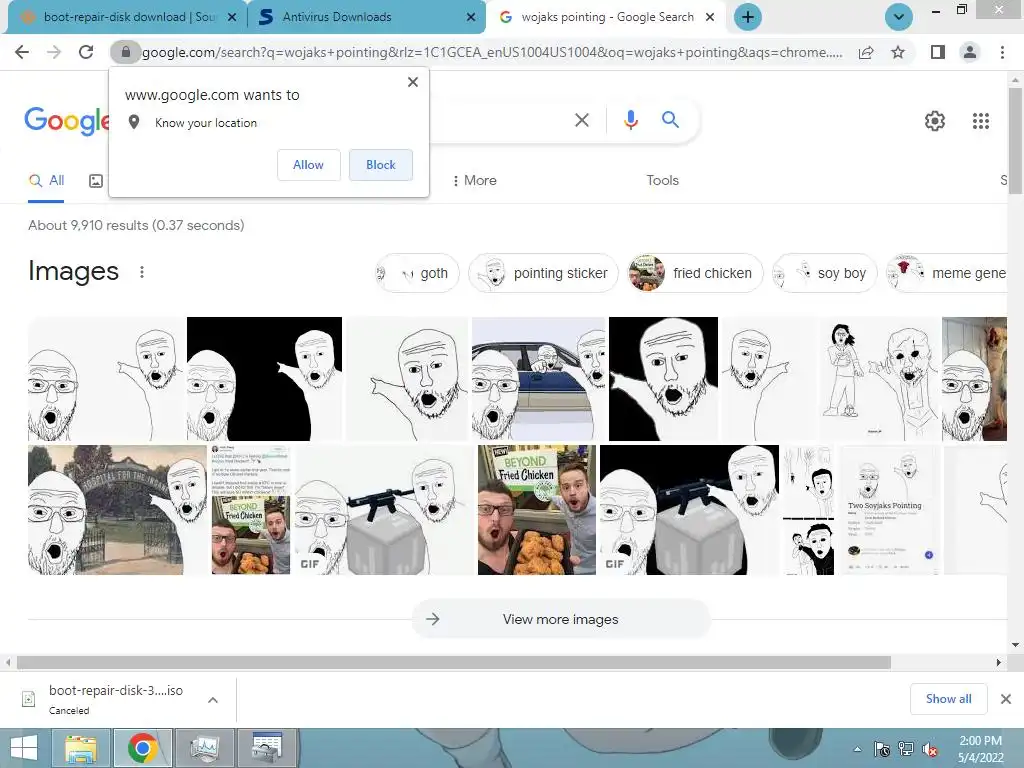Open the black background two wojaks thumbnail
This screenshot has width=1024, height=768.
[x=264, y=379]
